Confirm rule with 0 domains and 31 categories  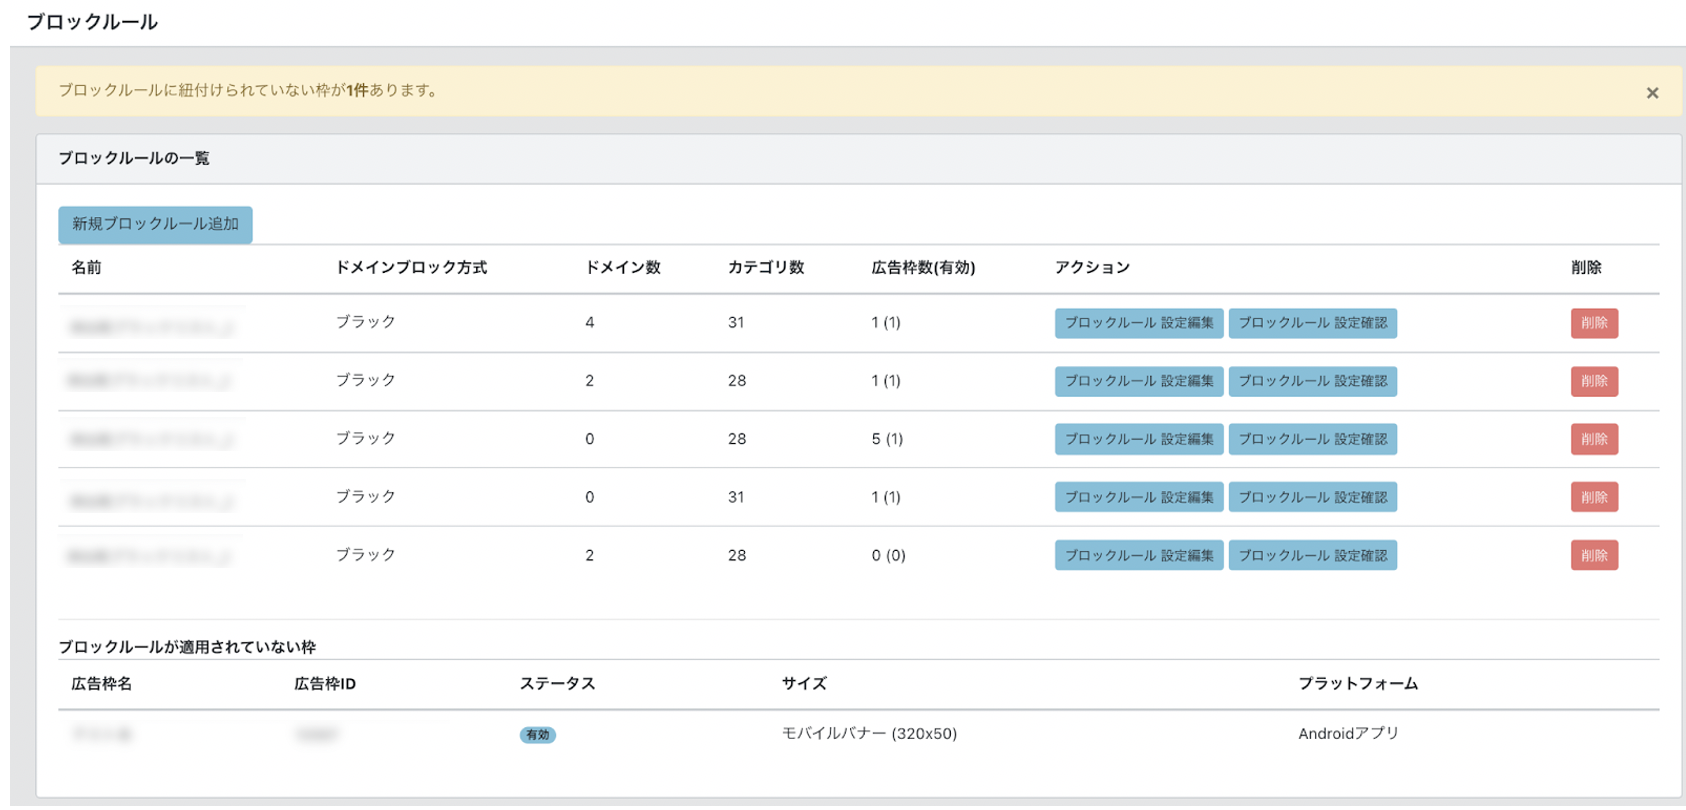pos(1312,497)
